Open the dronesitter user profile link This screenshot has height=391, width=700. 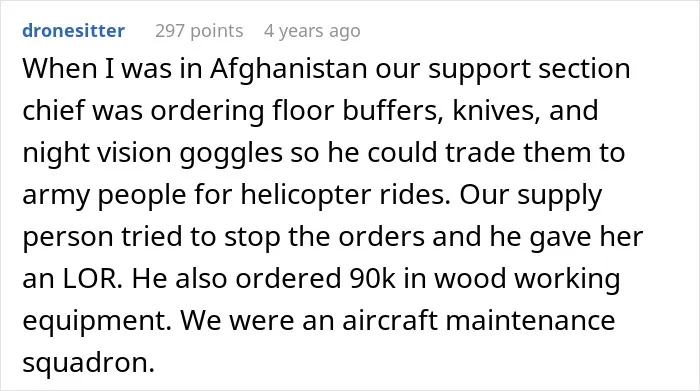[x=74, y=31]
